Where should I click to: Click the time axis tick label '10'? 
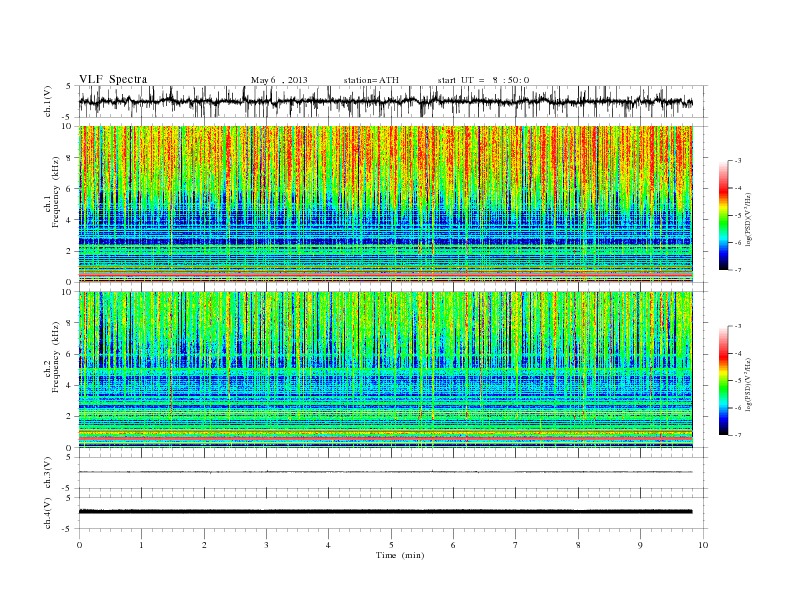pyautogui.click(x=703, y=545)
